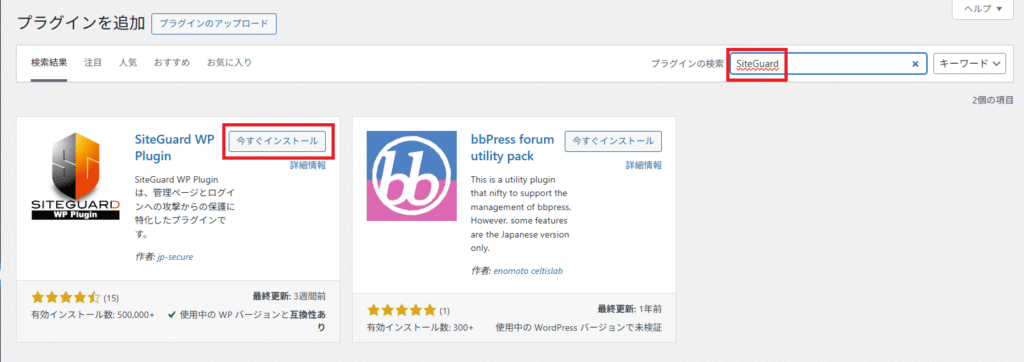Click the SiteGuard shield plugin icon
1024x362 pixels.
point(75,176)
